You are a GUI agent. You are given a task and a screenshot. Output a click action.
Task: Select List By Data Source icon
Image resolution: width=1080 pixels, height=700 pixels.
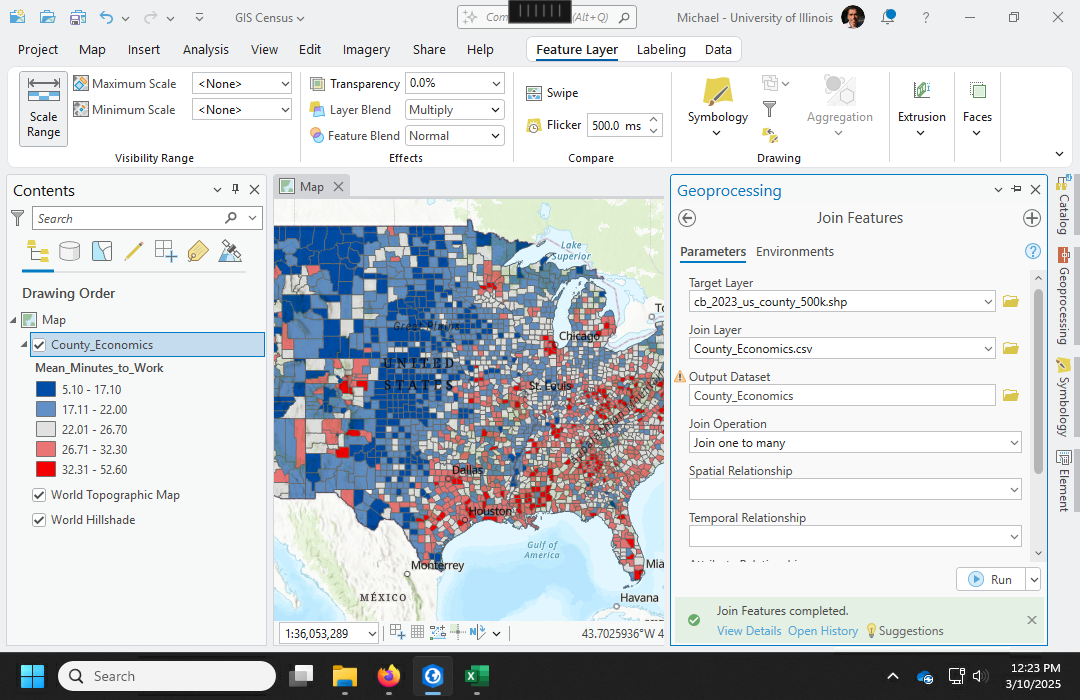70,251
